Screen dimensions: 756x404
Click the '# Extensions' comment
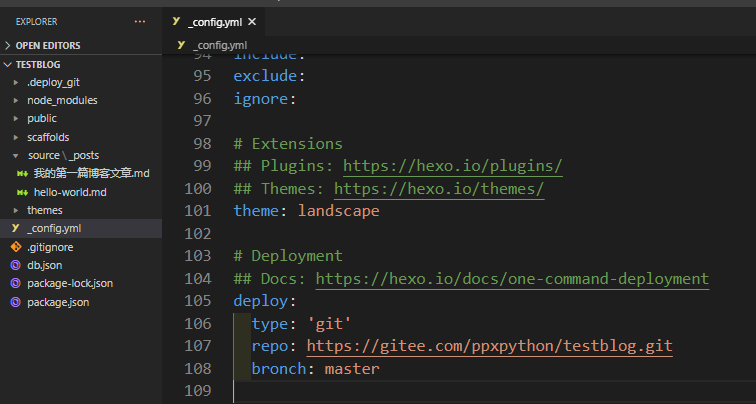pos(288,144)
